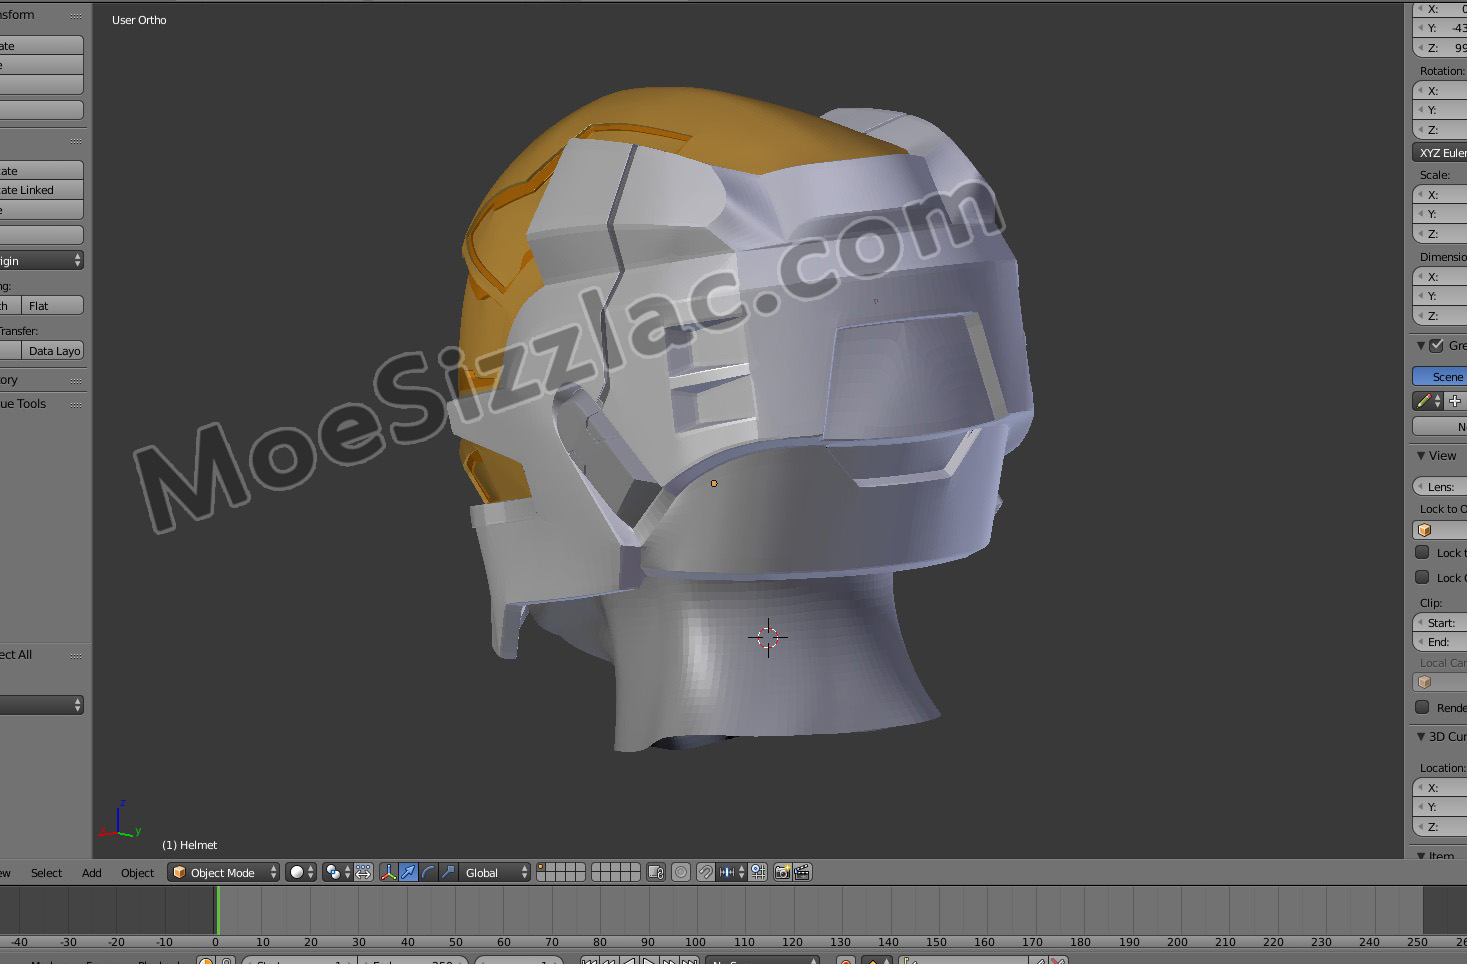Click the Lock to Object cube icon
The image size is (1467, 964).
click(x=1425, y=530)
